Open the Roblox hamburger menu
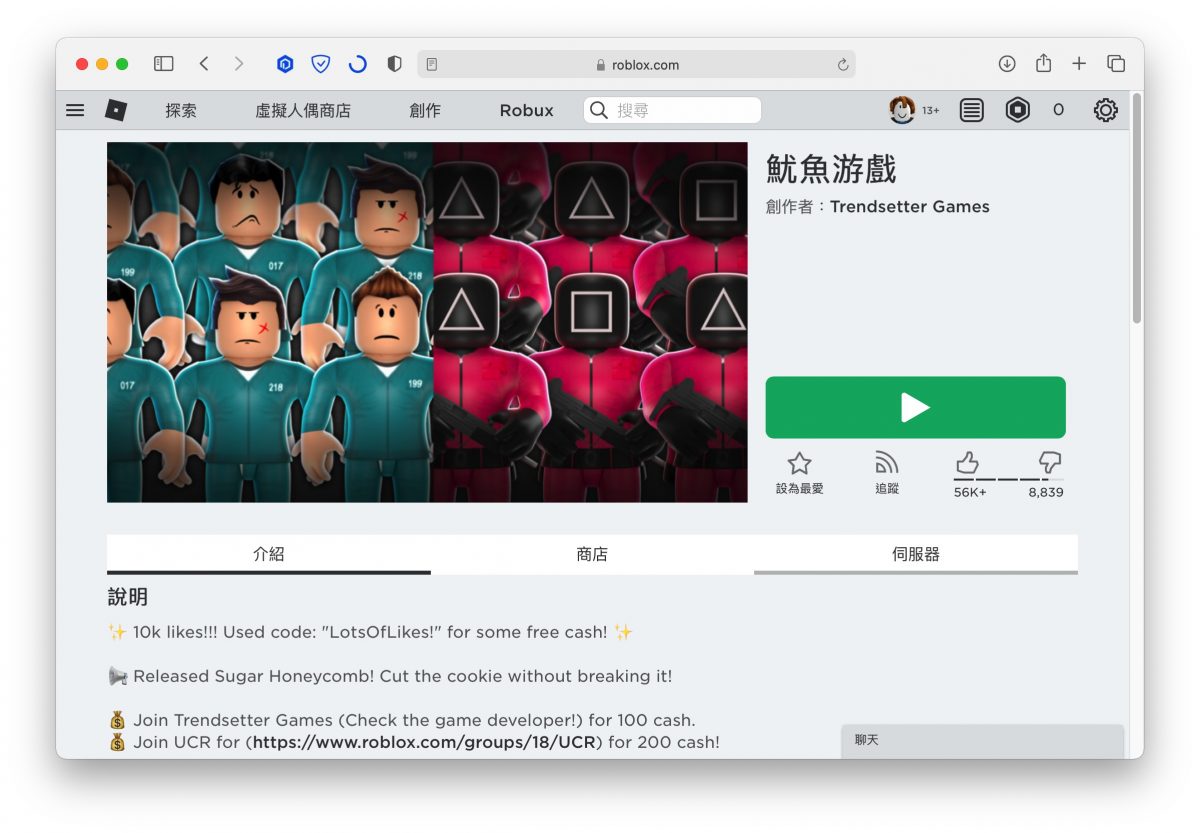Screen dimensions: 1200x833 click(75, 110)
